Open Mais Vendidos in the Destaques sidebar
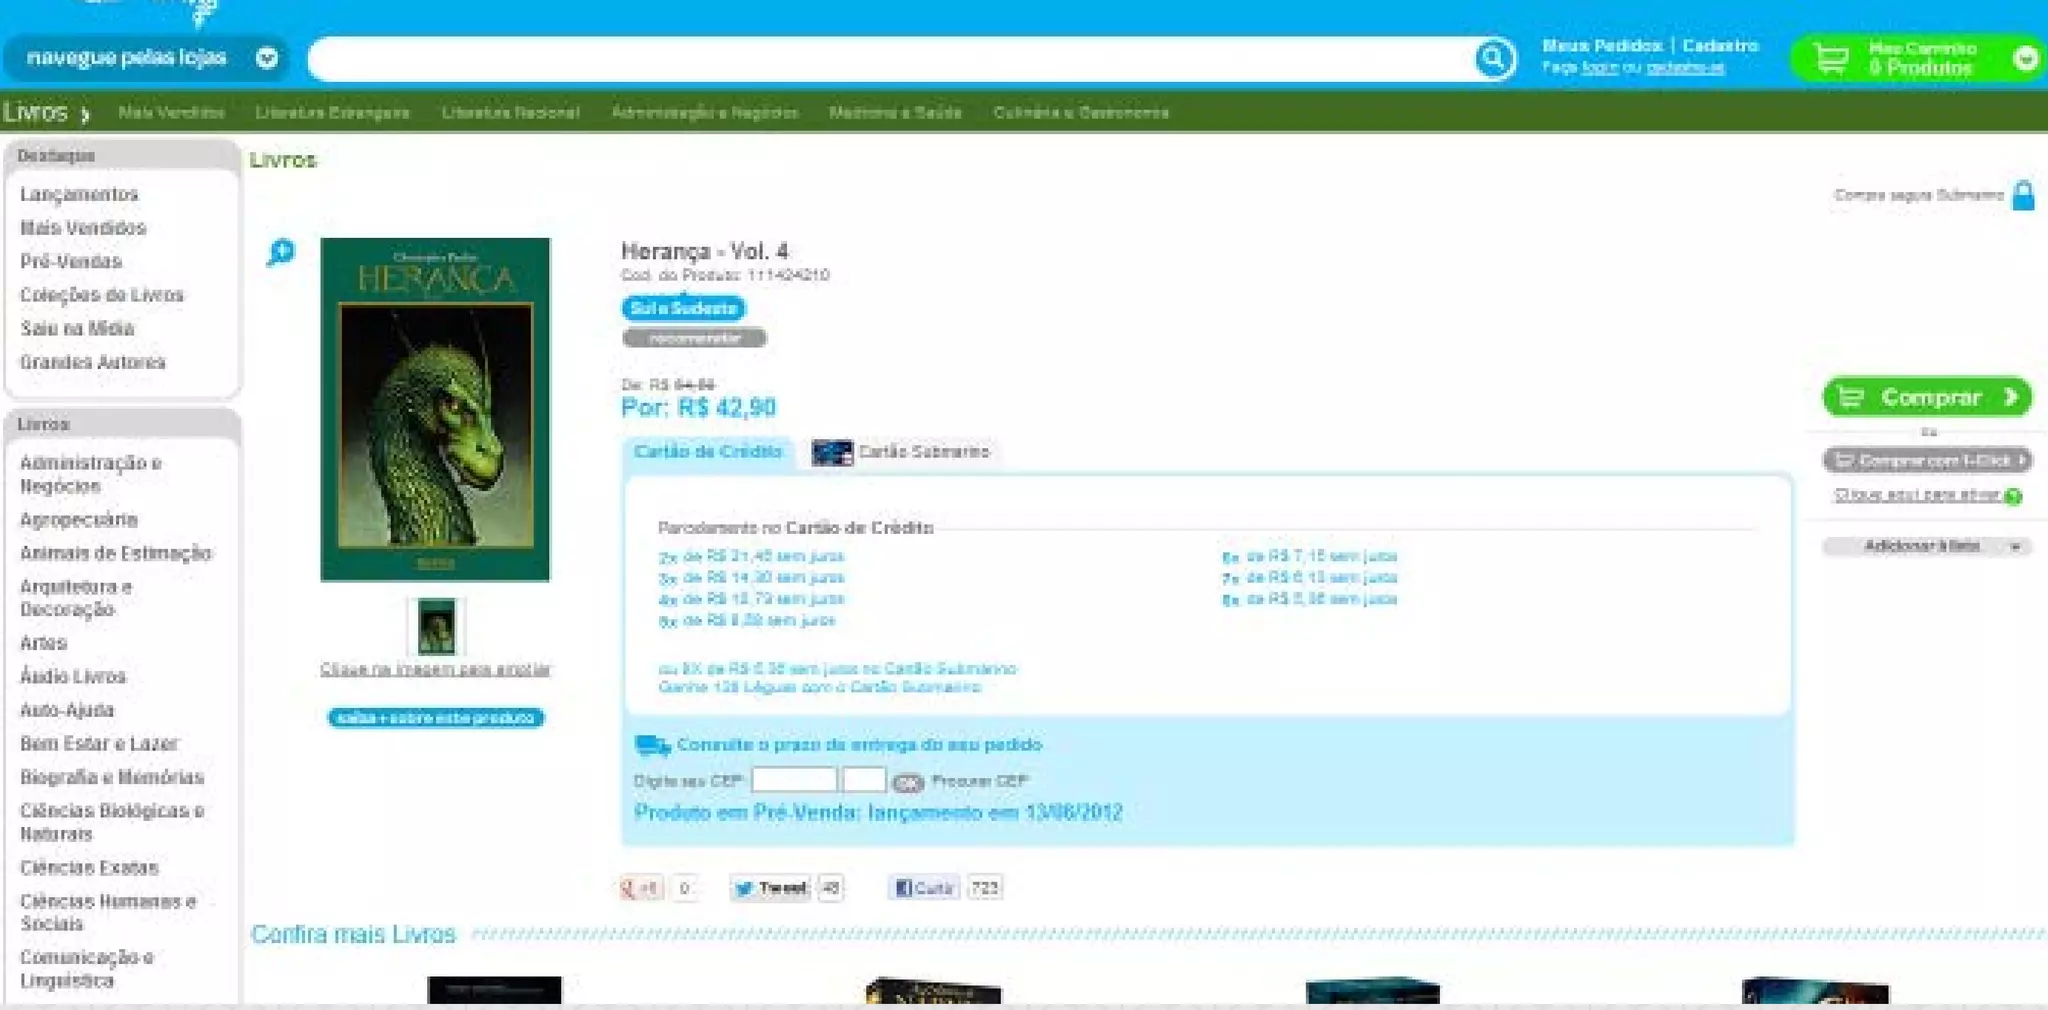Viewport: 2048px width, 1010px height. (83, 228)
